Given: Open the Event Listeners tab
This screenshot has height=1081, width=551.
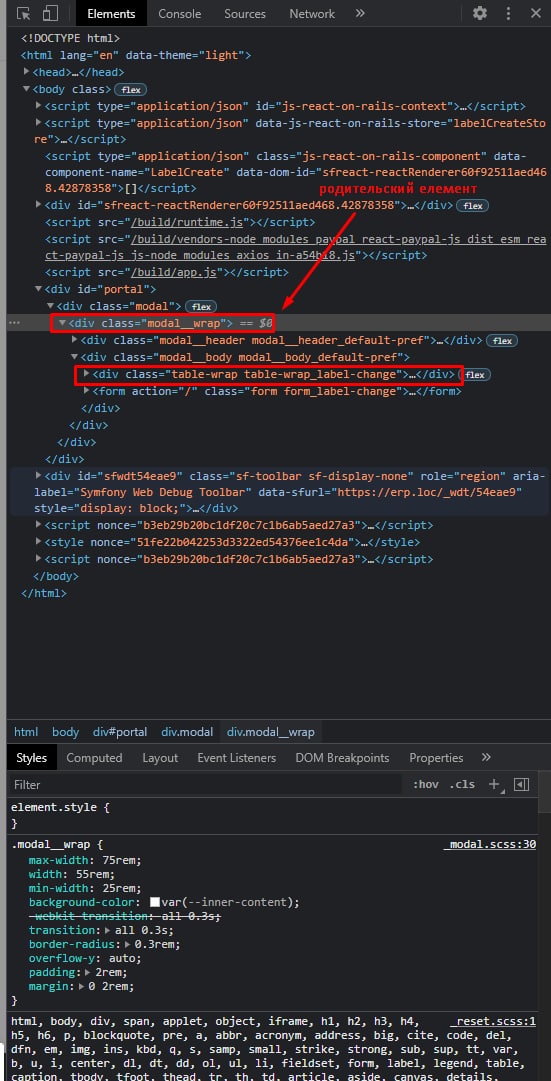Looking at the screenshot, I should [x=237, y=758].
